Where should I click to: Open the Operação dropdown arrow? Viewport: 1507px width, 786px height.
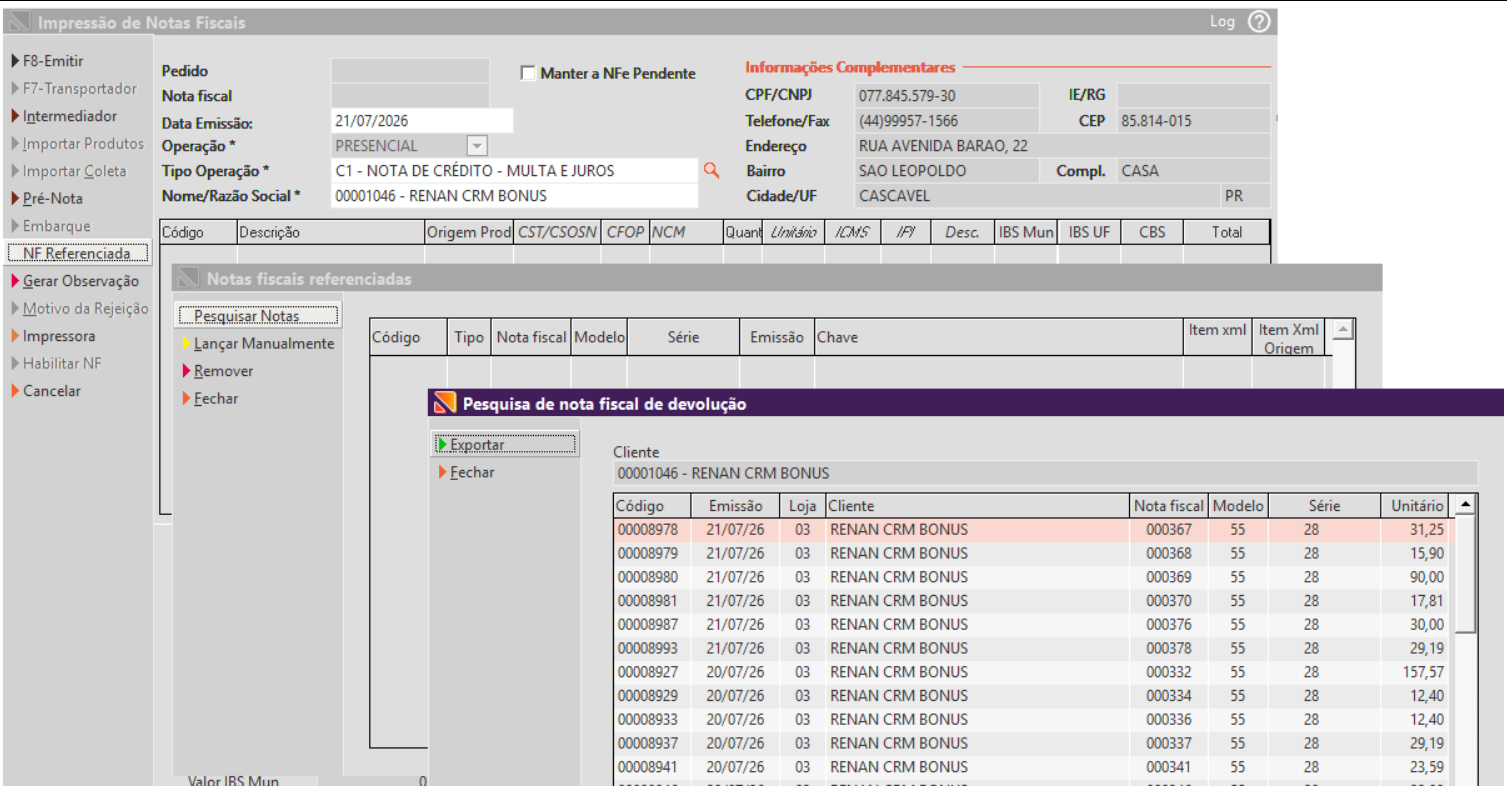click(x=477, y=146)
